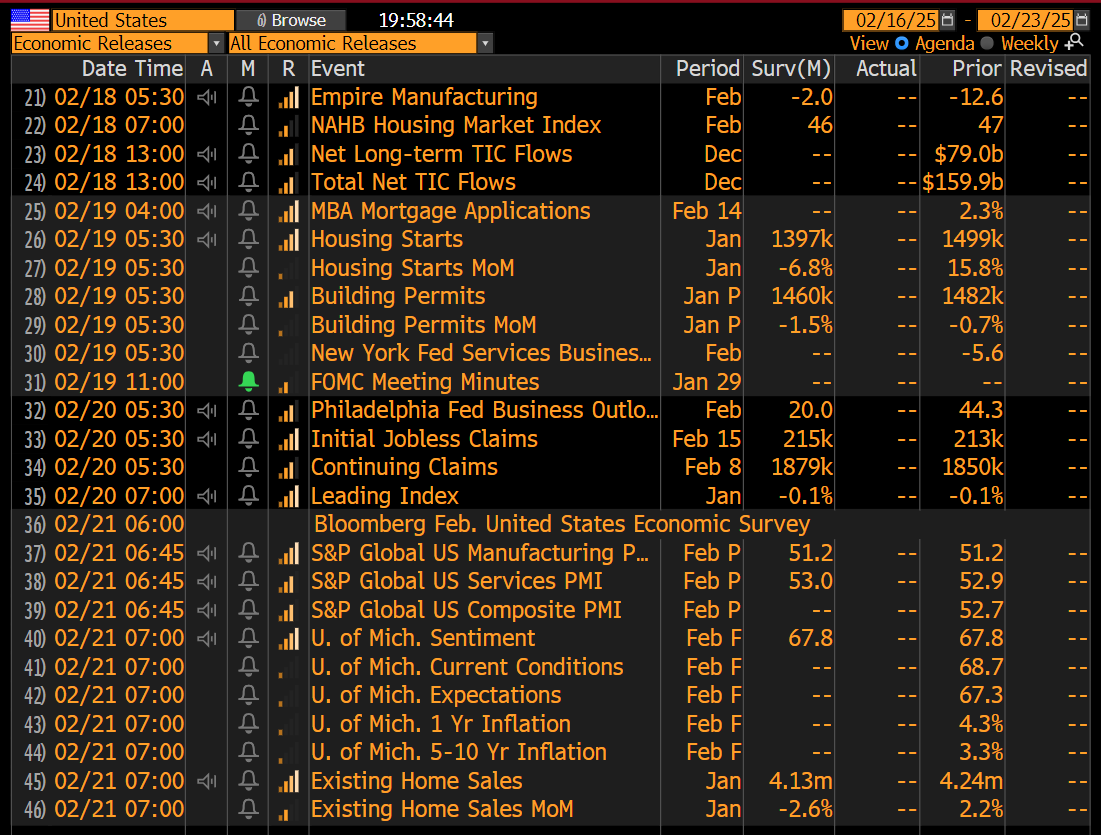Edit the United States country field
The image size is (1101, 835).
click(x=143, y=20)
